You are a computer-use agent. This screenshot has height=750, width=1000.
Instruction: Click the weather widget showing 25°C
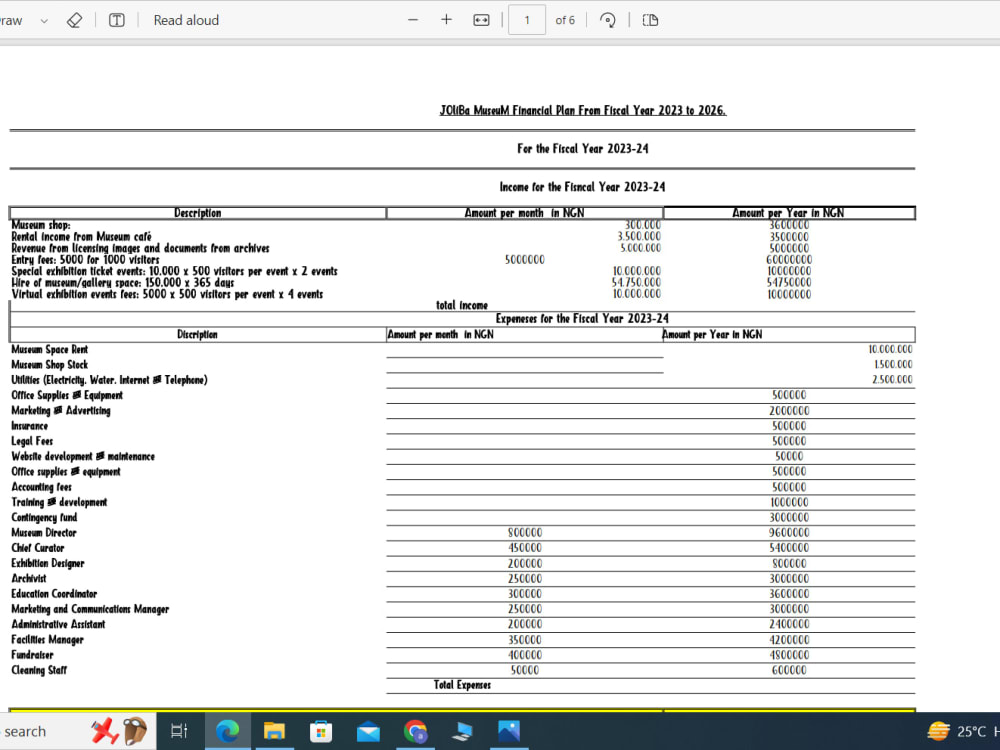pos(963,731)
